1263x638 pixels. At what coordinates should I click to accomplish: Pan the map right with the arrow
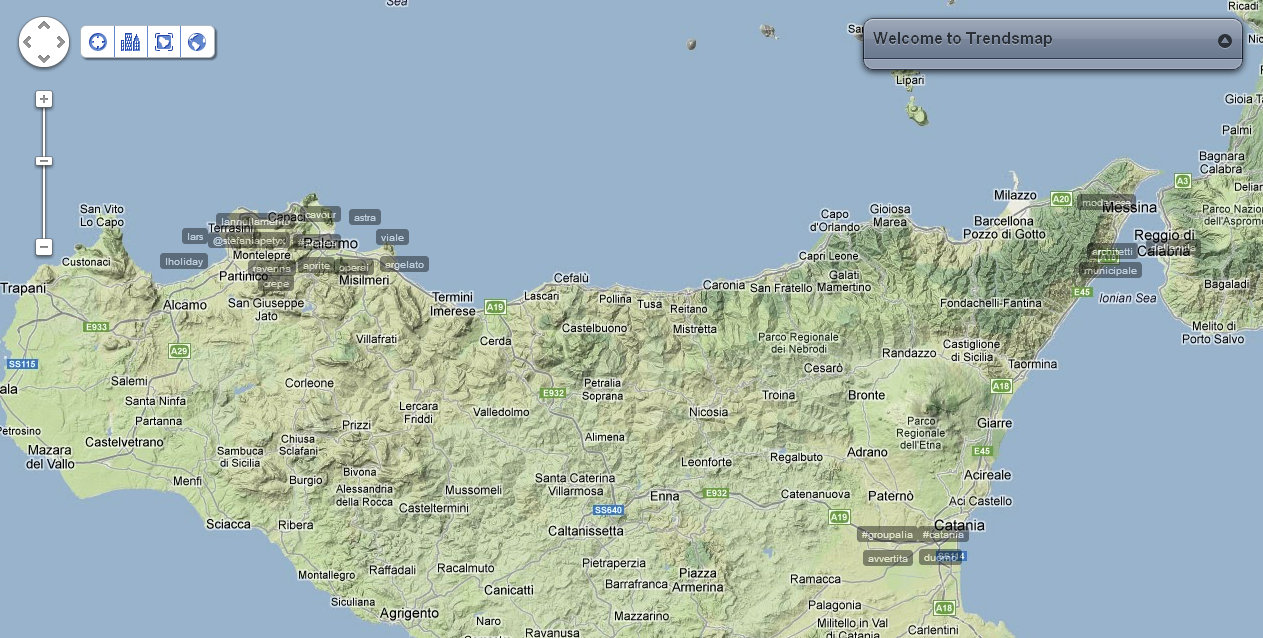point(59,42)
